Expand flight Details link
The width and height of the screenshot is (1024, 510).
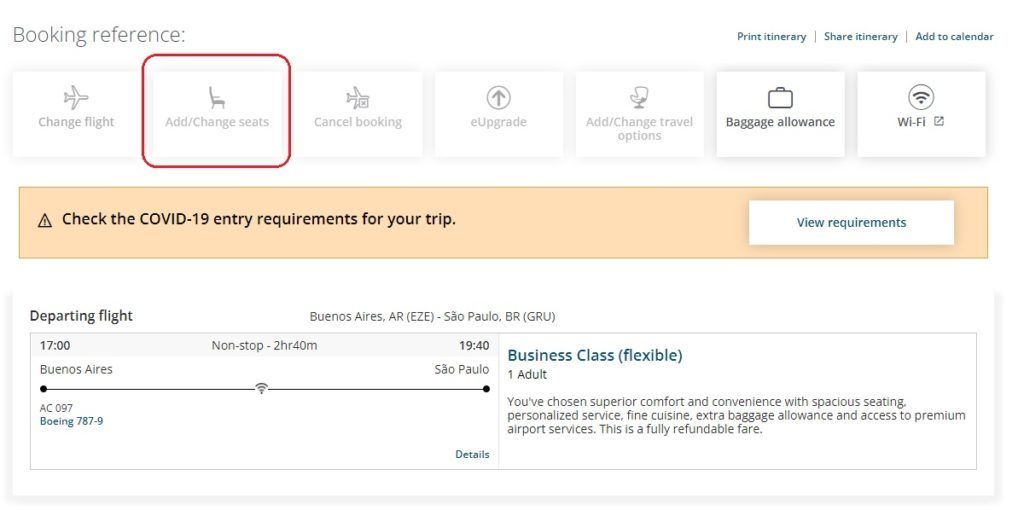tap(472, 454)
